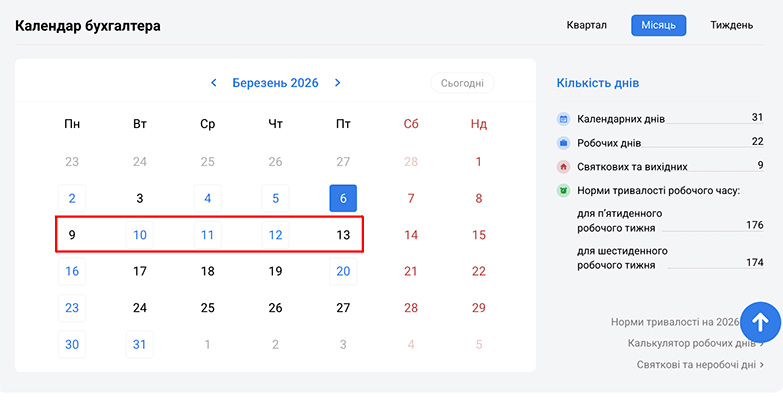
Task: Select Saturday March 14 in calendar
Action: [411, 235]
